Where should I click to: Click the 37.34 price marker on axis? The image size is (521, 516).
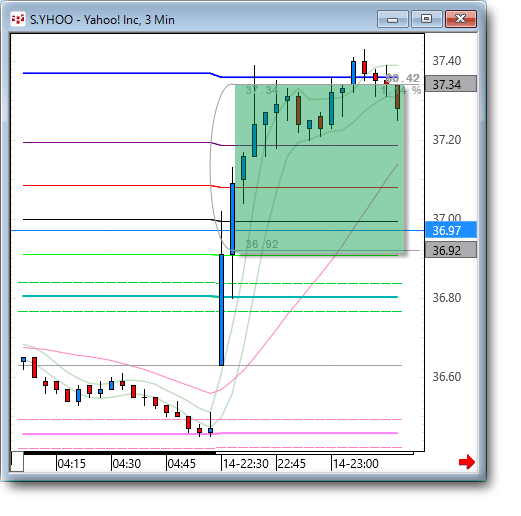tap(451, 84)
